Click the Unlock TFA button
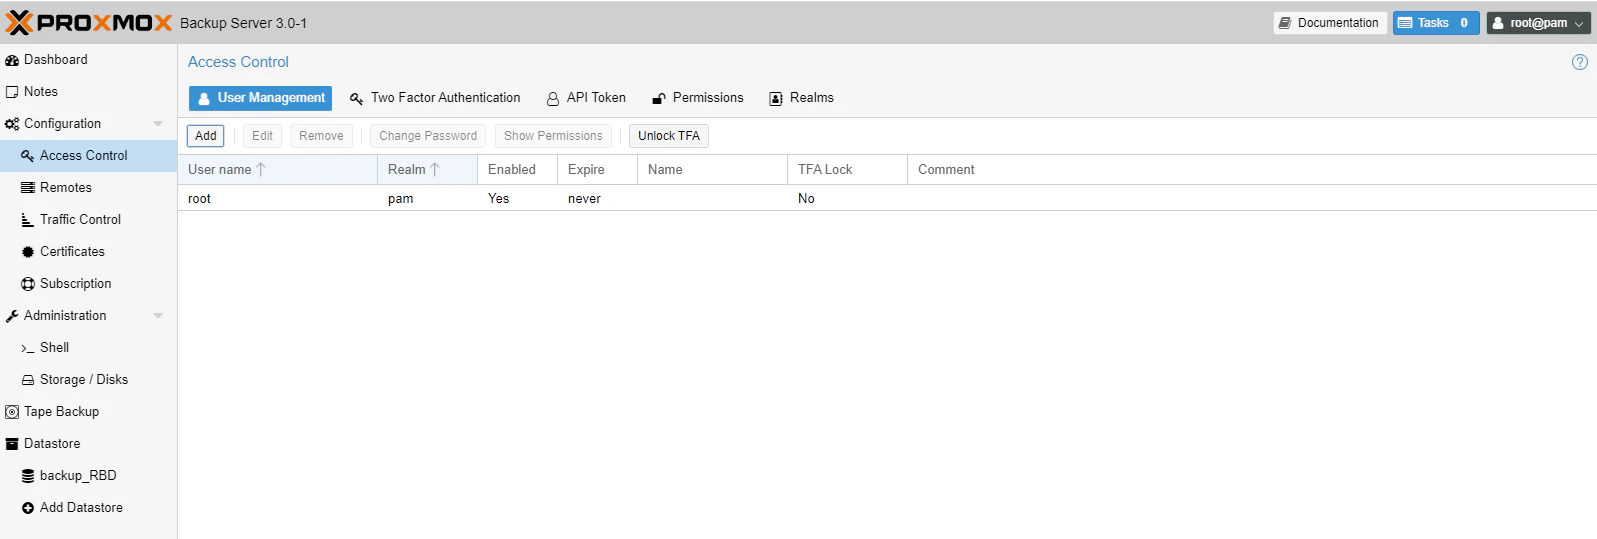The height and width of the screenshot is (539, 1597). (669, 136)
